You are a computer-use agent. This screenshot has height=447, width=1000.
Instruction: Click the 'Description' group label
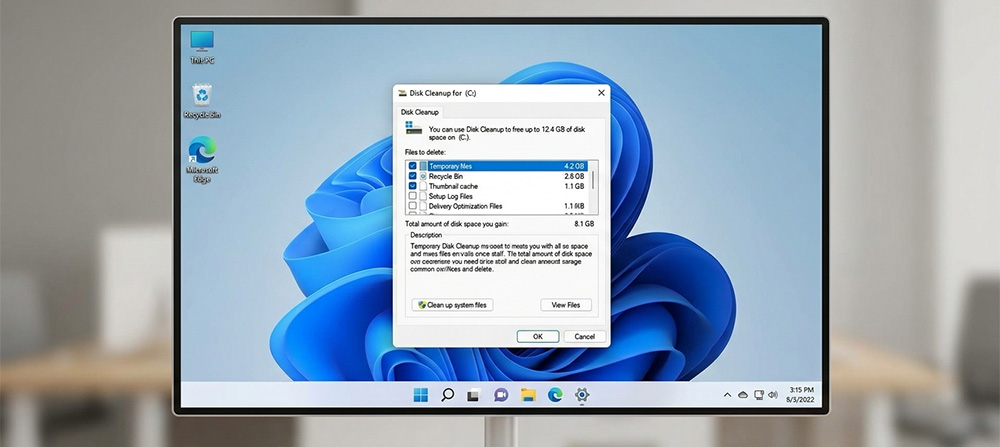pyautogui.click(x=426, y=235)
